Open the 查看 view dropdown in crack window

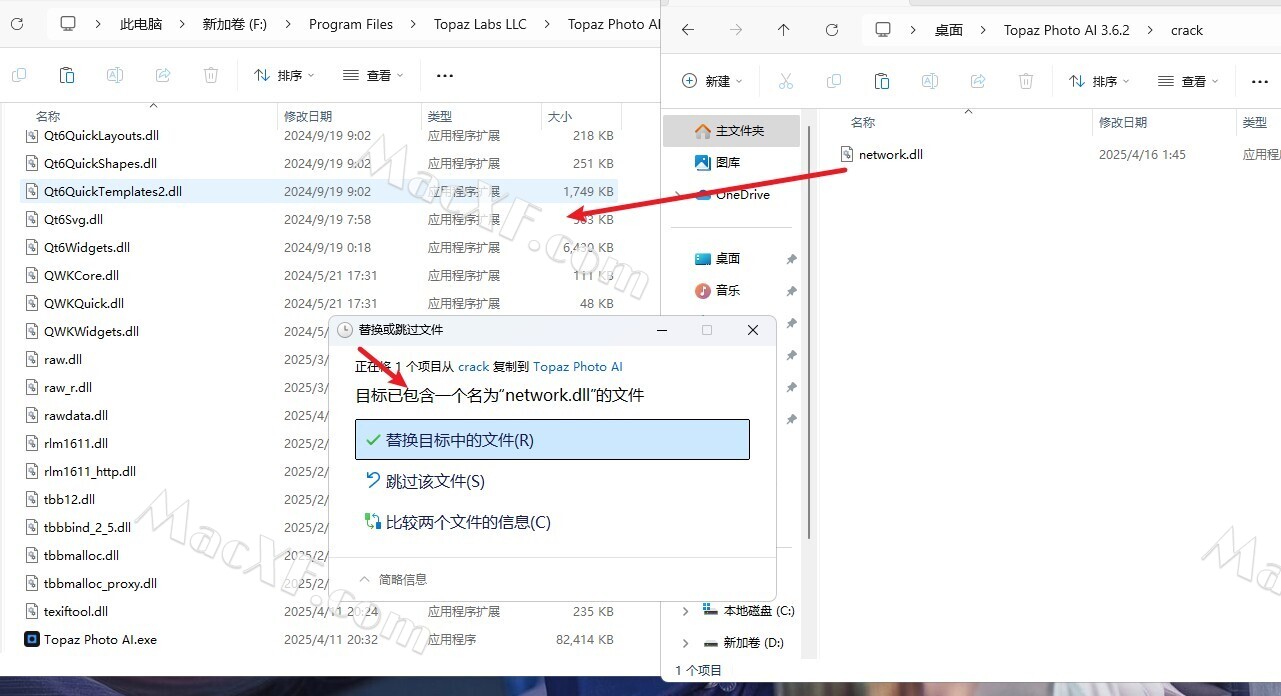pyautogui.click(x=1188, y=81)
